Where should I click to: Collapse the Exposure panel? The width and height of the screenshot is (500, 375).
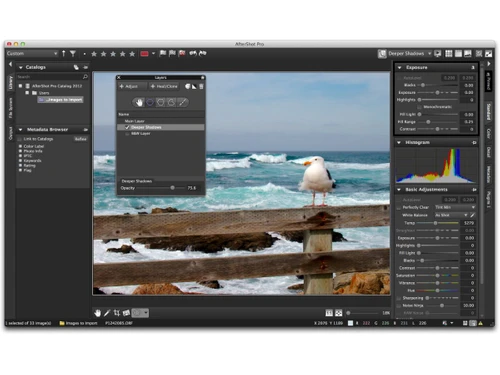point(399,68)
